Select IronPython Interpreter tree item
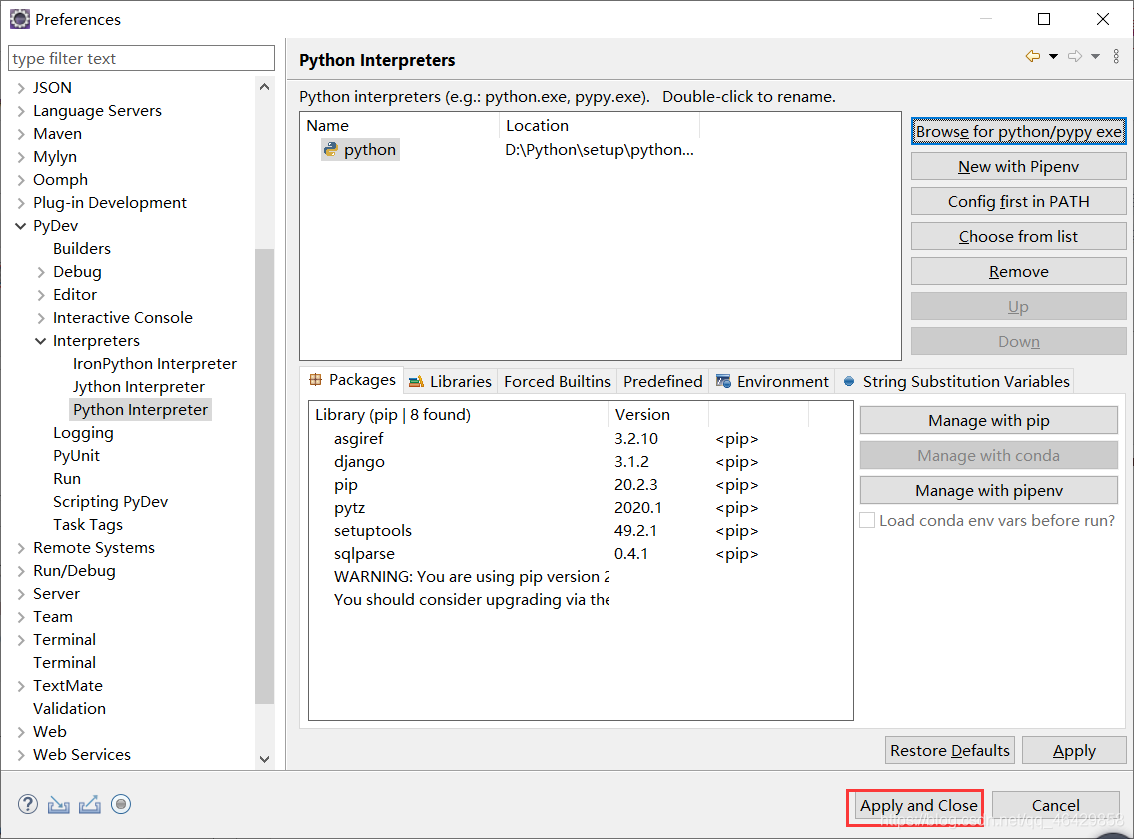 [155, 364]
